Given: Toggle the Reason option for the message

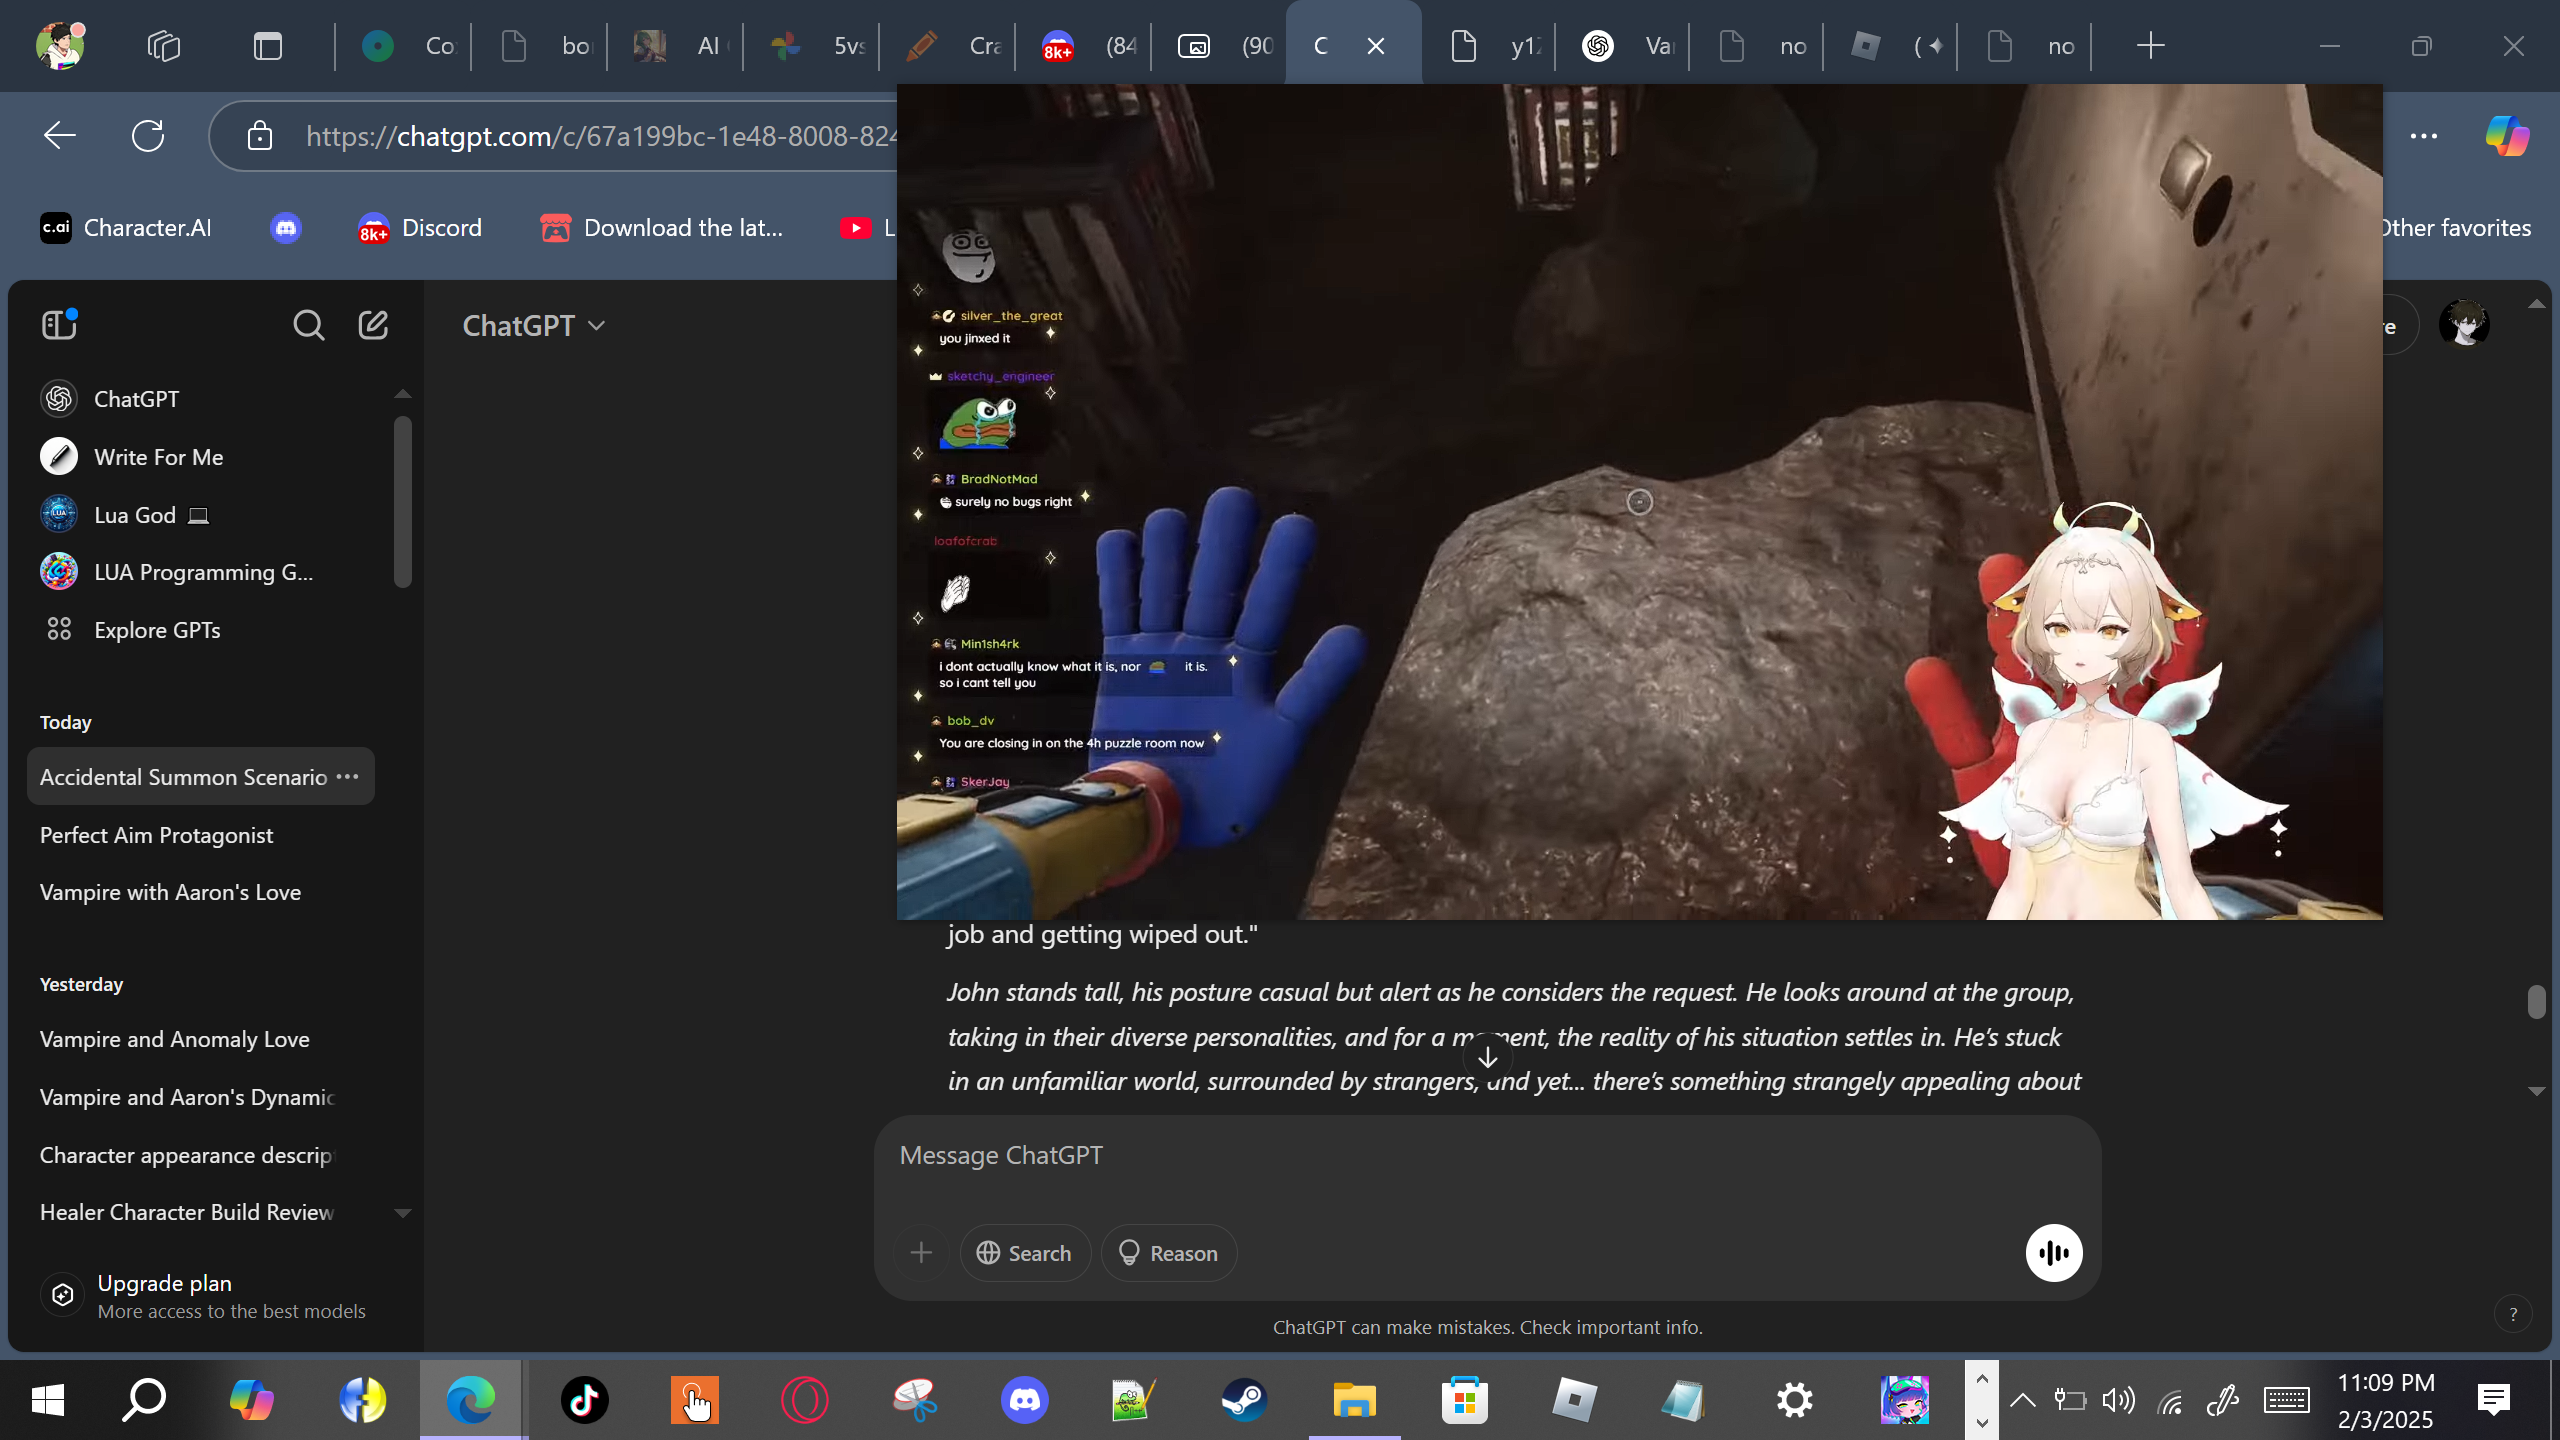Looking at the screenshot, I should click(x=1169, y=1253).
